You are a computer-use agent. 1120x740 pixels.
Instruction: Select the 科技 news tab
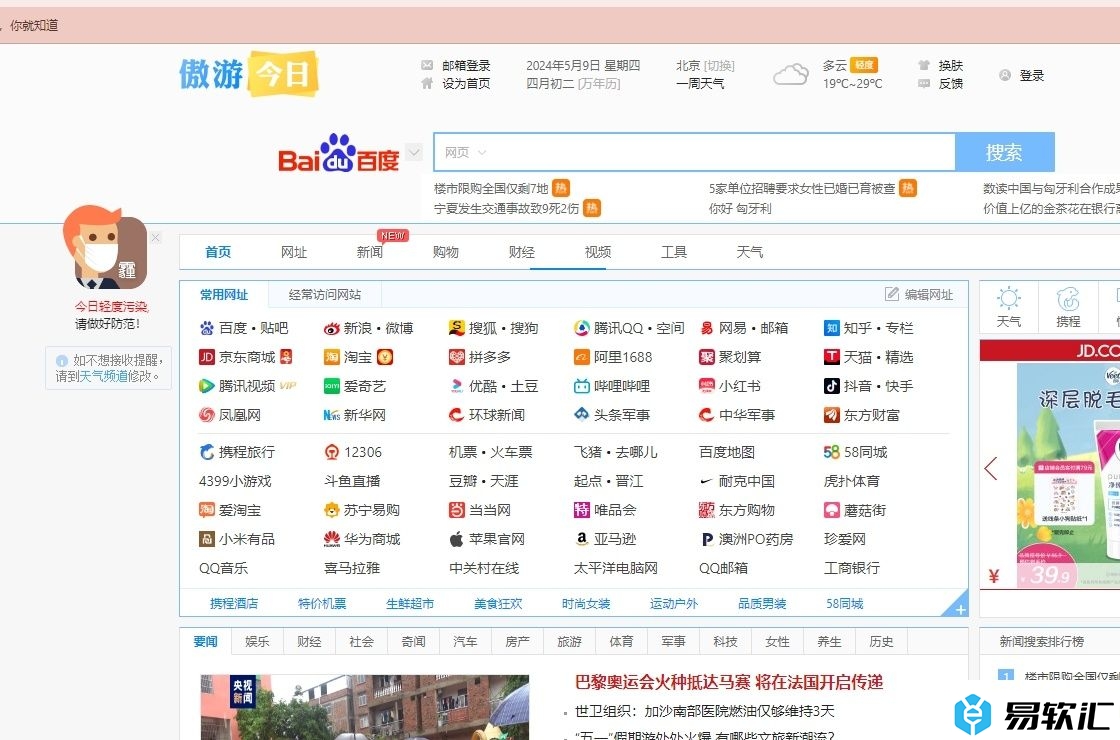point(725,641)
